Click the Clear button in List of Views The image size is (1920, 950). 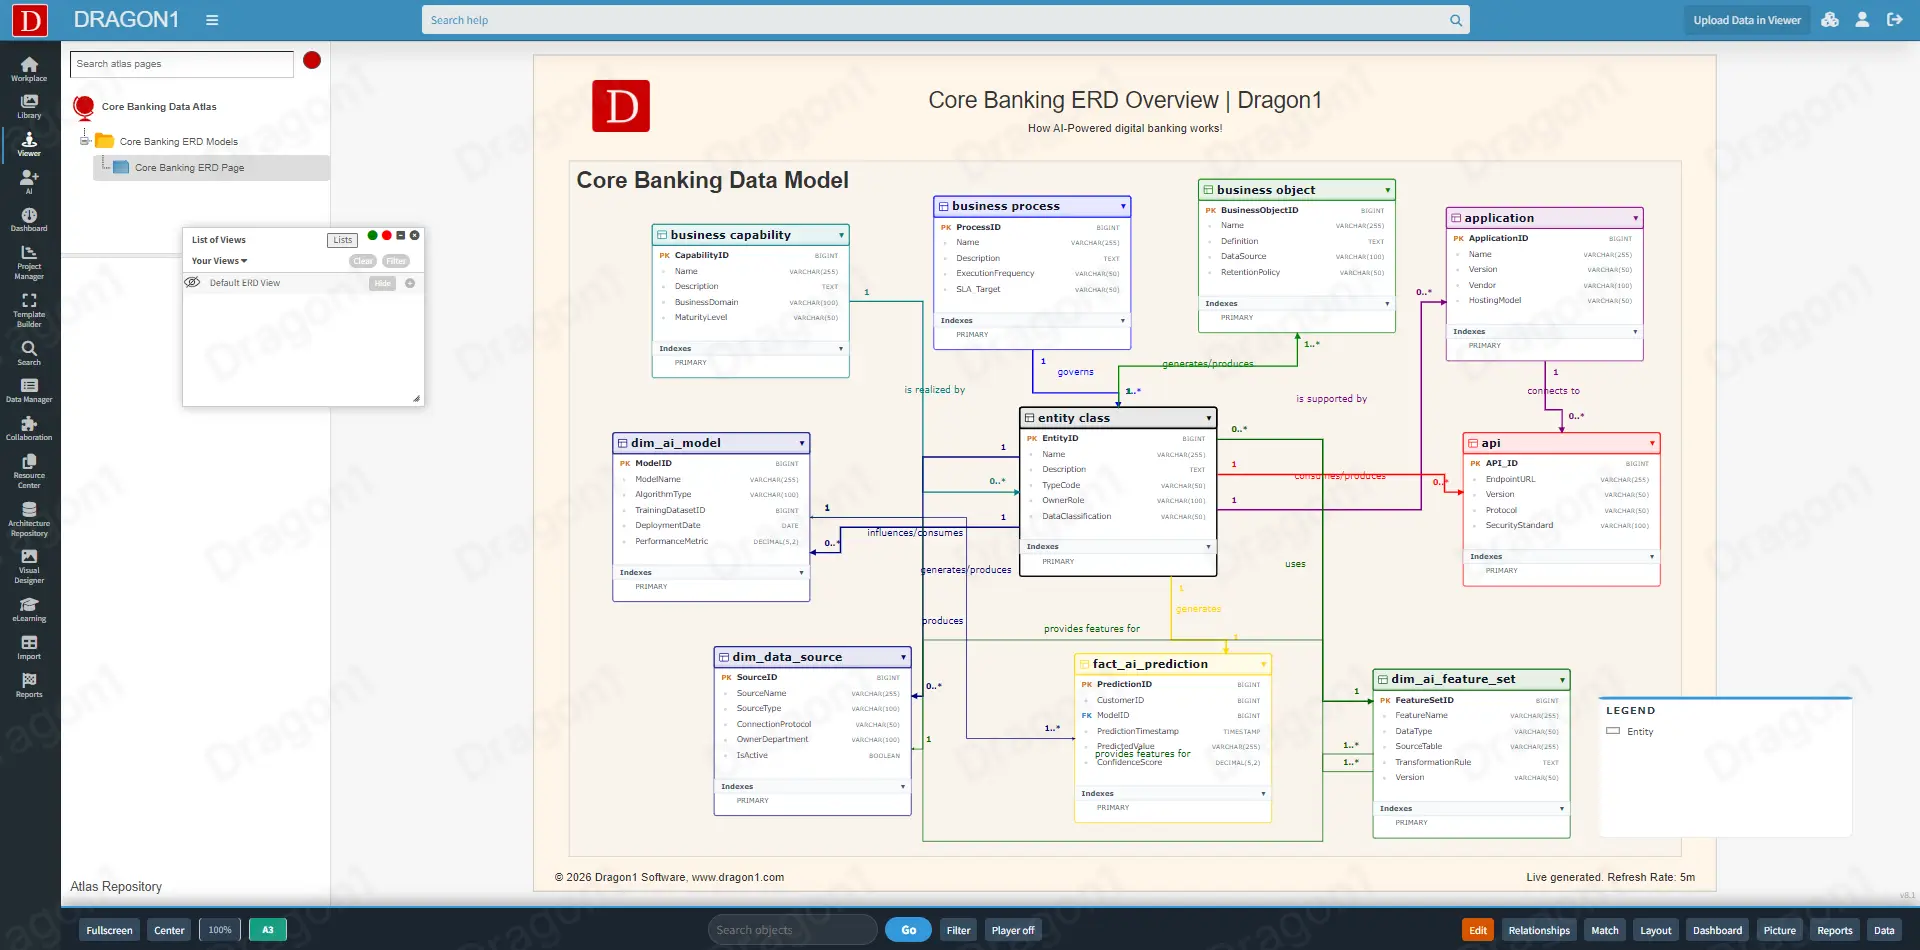coord(363,261)
